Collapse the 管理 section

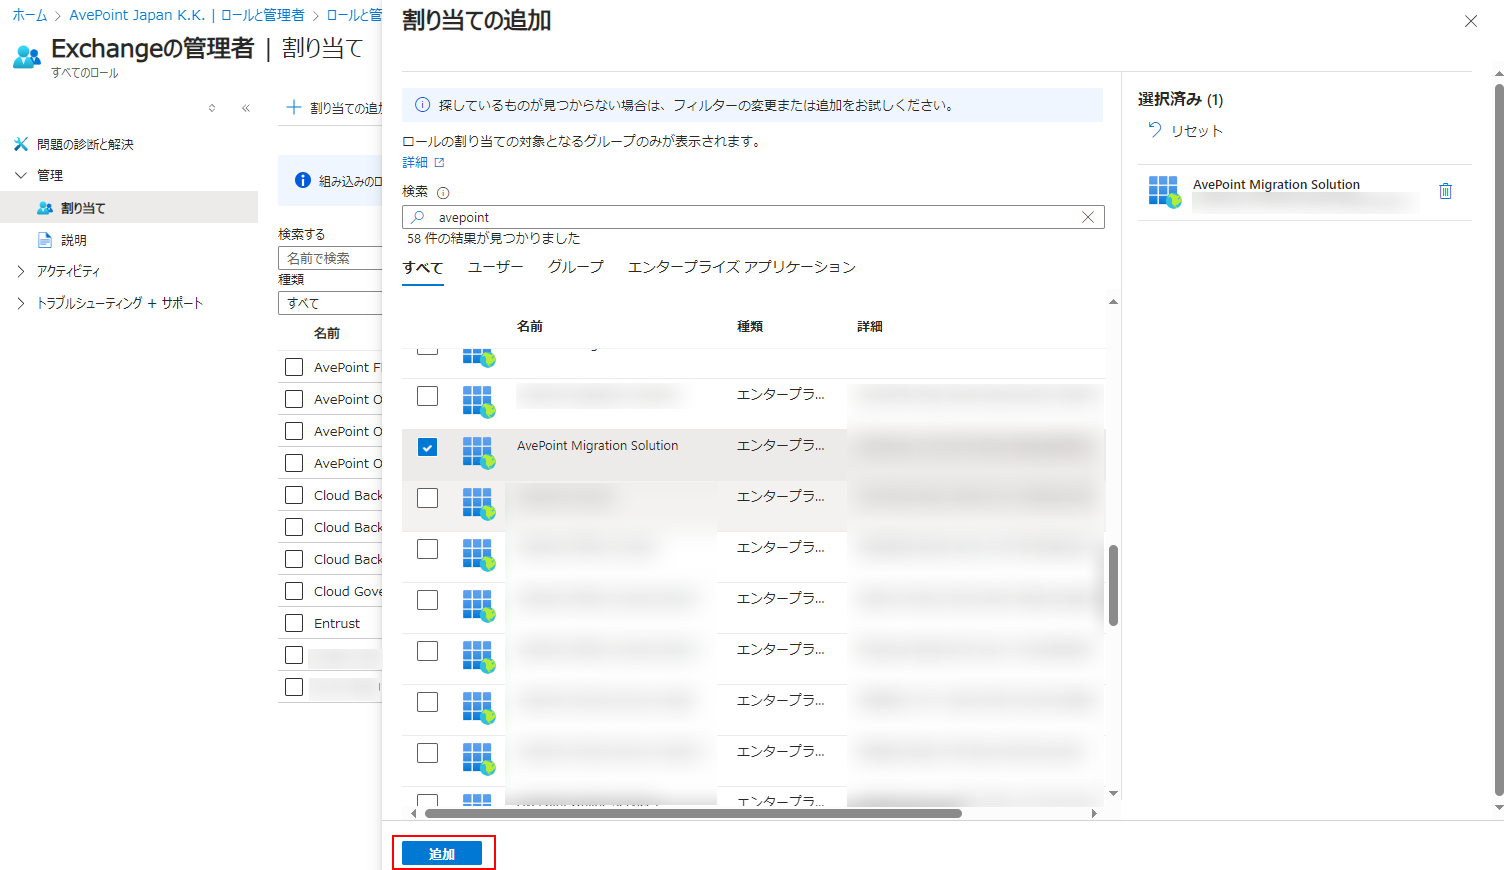(21, 175)
